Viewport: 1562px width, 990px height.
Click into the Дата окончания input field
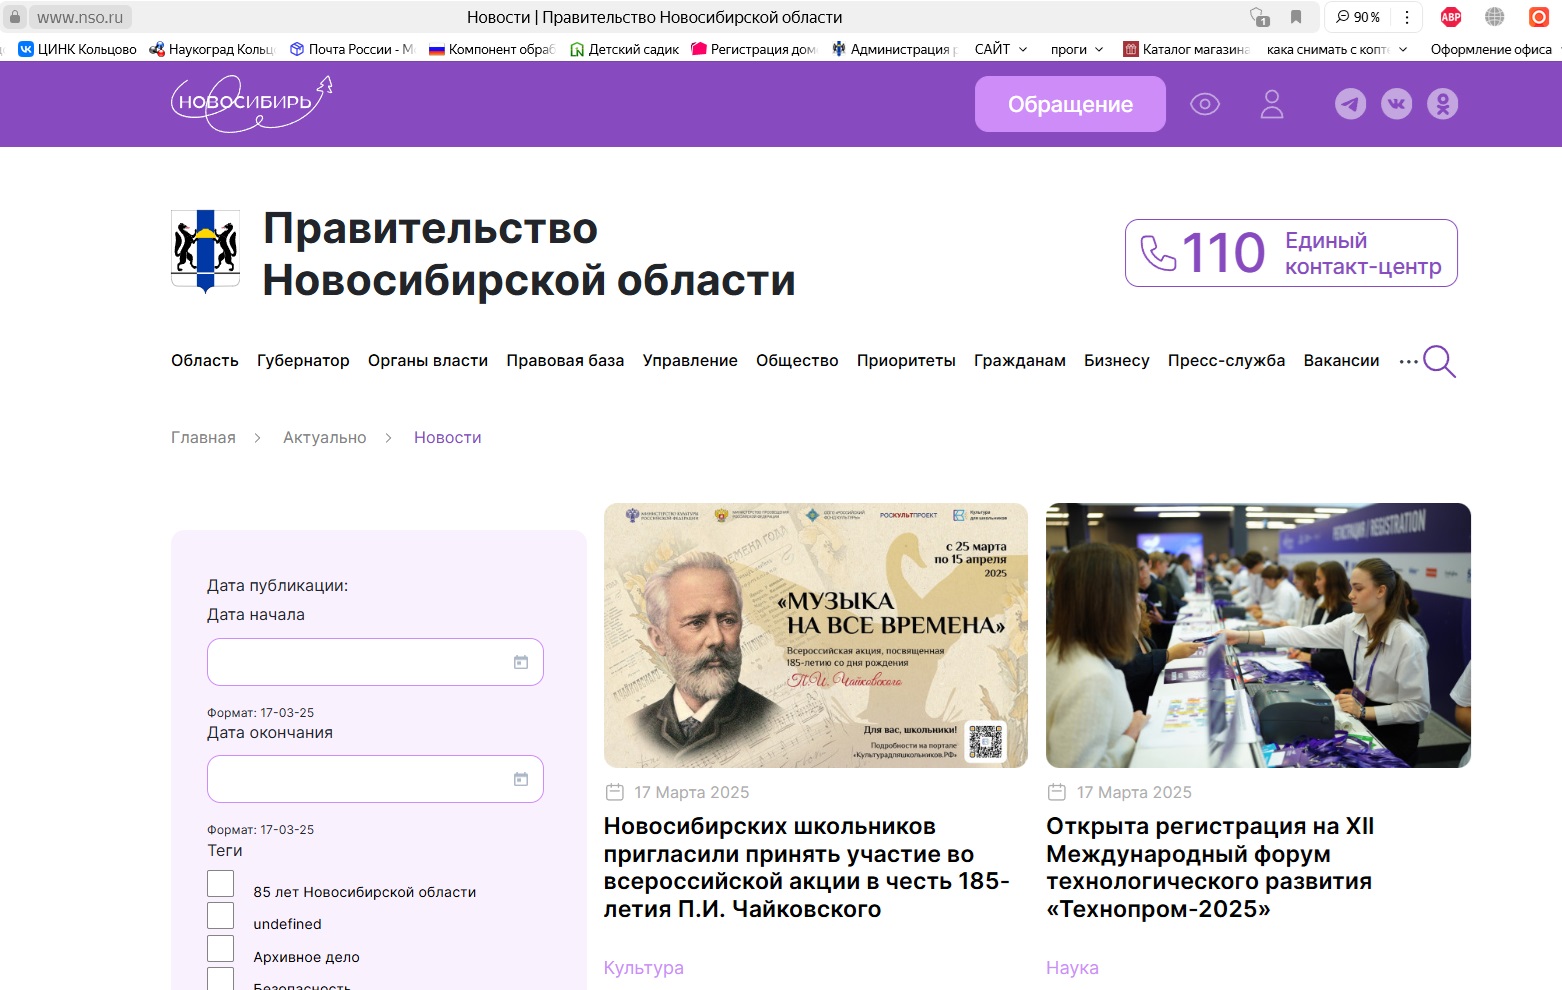click(x=375, y=779)
